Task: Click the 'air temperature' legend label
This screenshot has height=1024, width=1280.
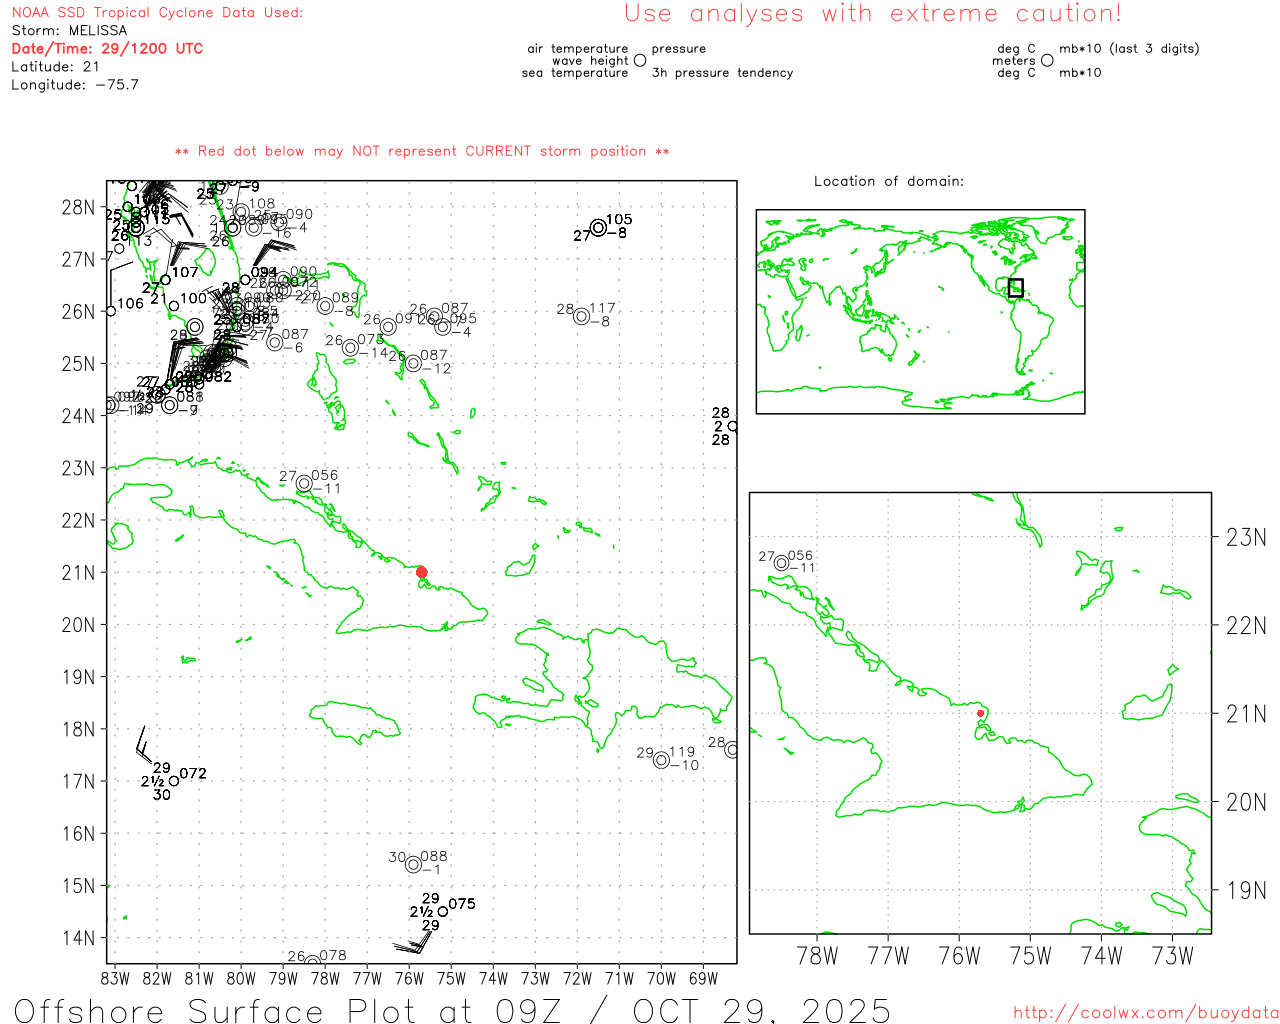Action: coord(578,49)
